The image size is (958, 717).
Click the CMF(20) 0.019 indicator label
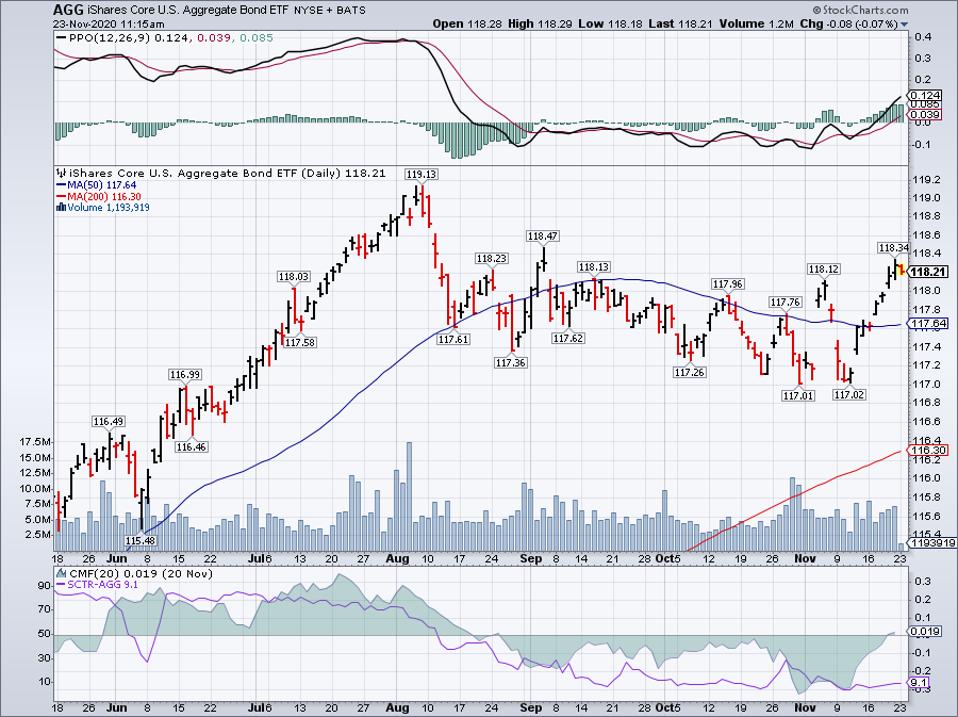click(140, 574)
